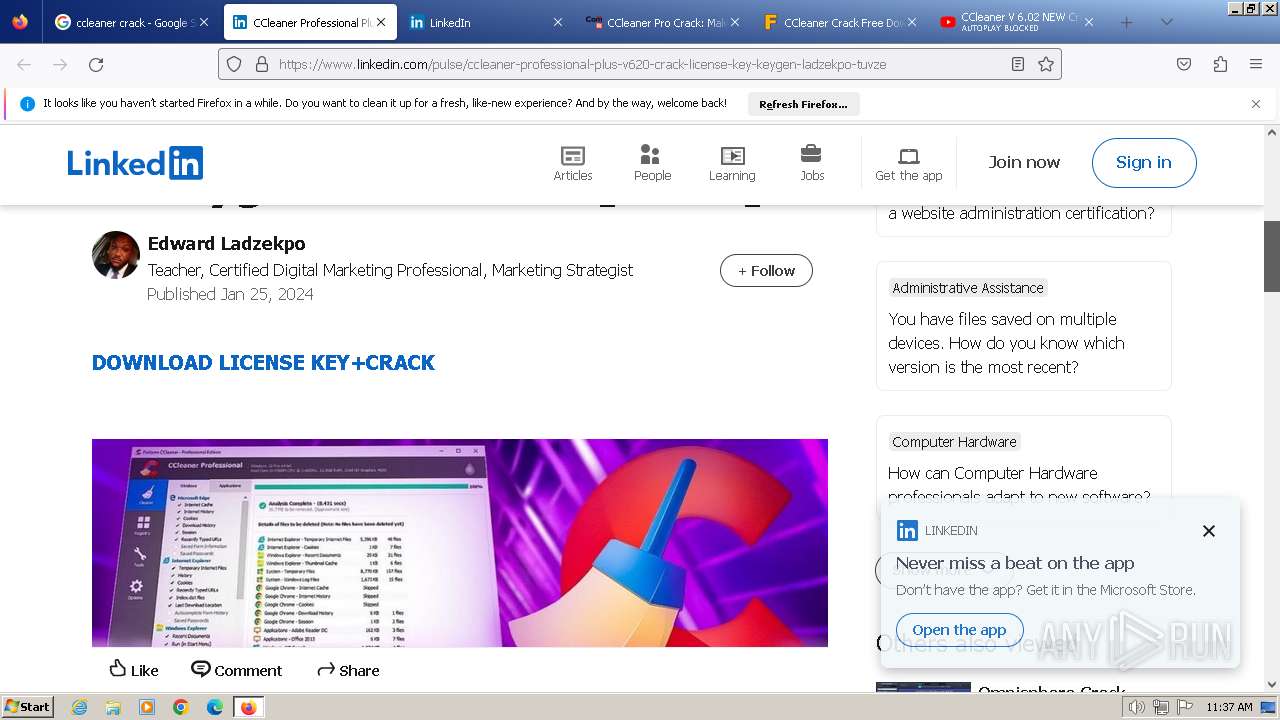The image size is (1280, 720).
Task: Open the Articles section
Action: 573,163
